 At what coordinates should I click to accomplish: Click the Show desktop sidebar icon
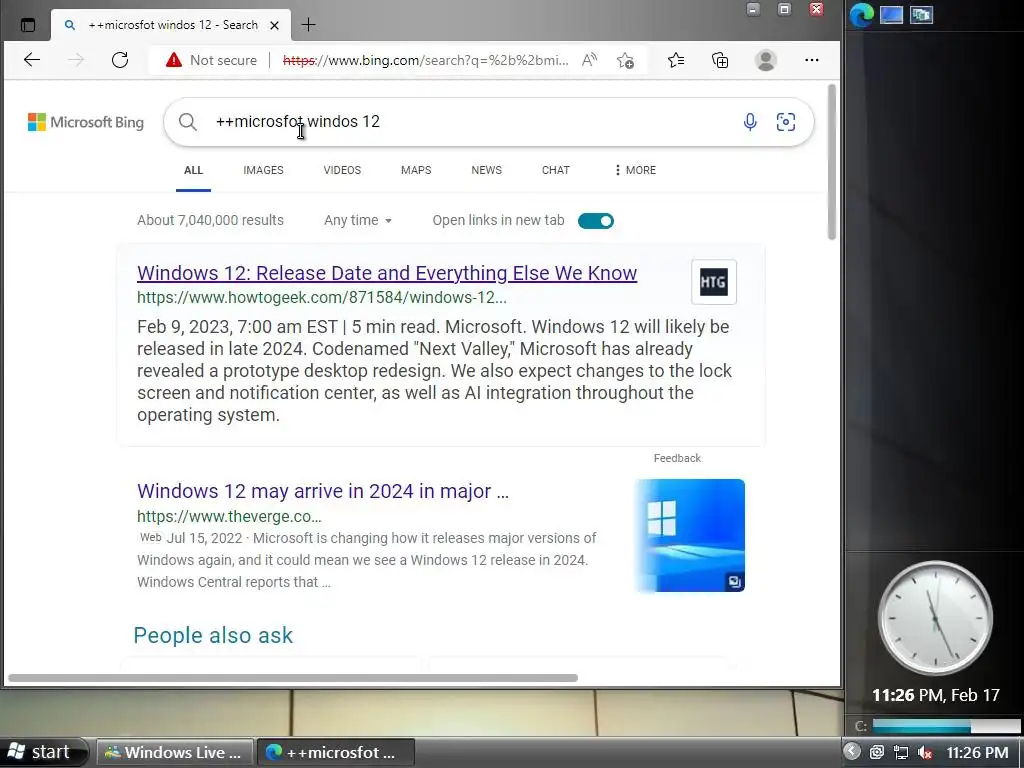click(891, 14)
